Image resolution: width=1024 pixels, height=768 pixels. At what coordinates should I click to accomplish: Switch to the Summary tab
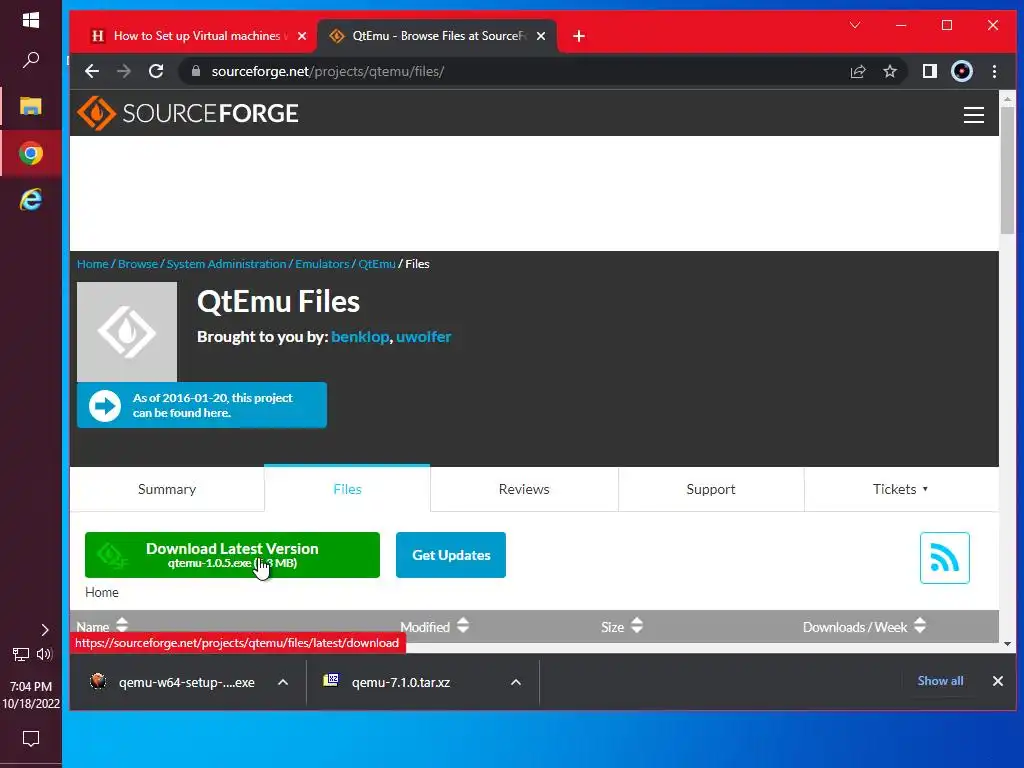[x=167, y=489]
